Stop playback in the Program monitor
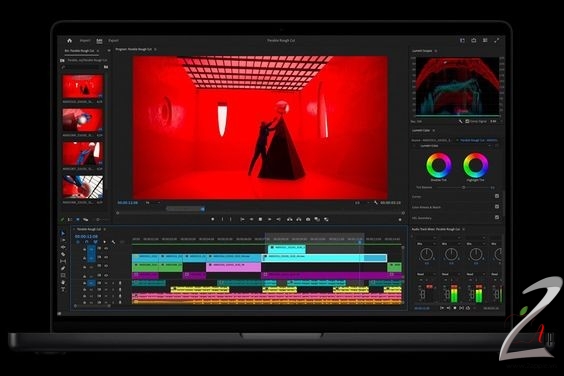The width and height of the screenshot is (564, 376). pos(260,219)
